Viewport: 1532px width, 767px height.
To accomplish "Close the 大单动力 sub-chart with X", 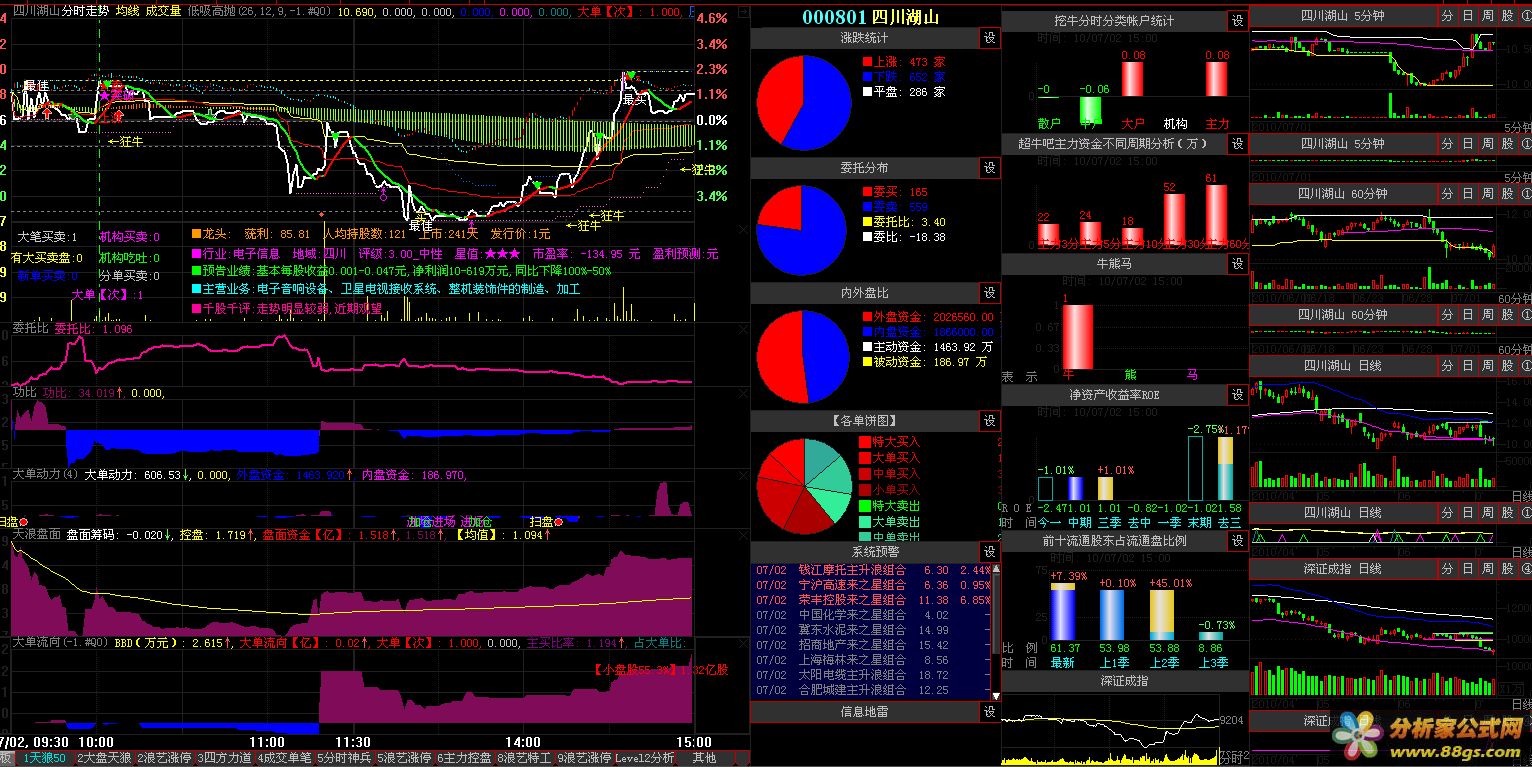I will coord(741,475).
